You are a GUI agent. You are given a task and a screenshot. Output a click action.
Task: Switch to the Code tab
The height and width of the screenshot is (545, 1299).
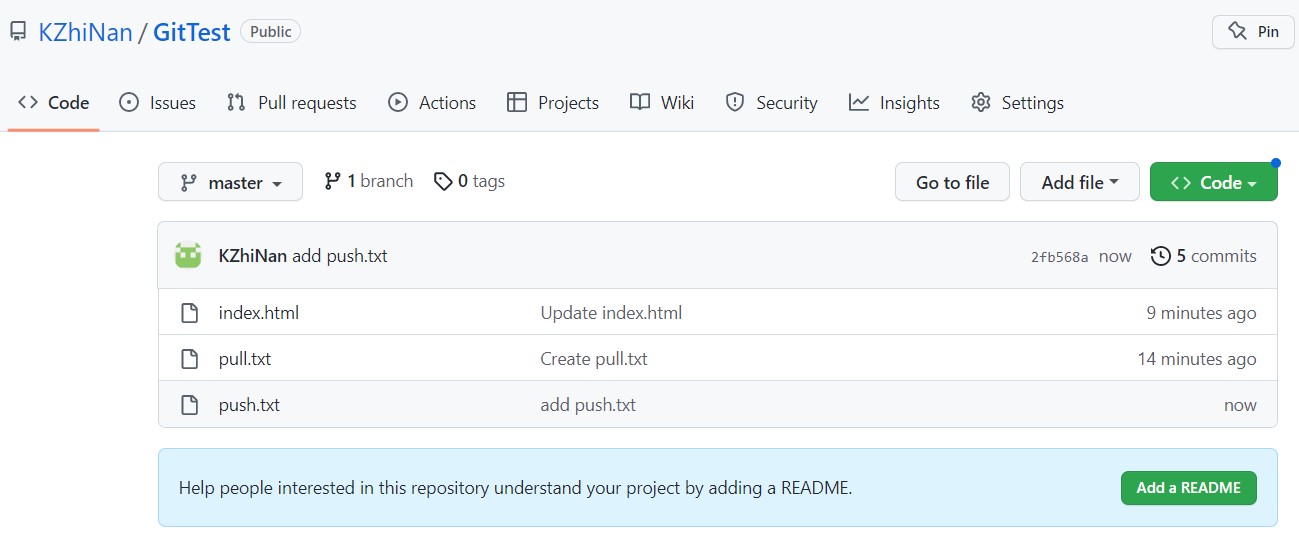[x=54, y=102]
